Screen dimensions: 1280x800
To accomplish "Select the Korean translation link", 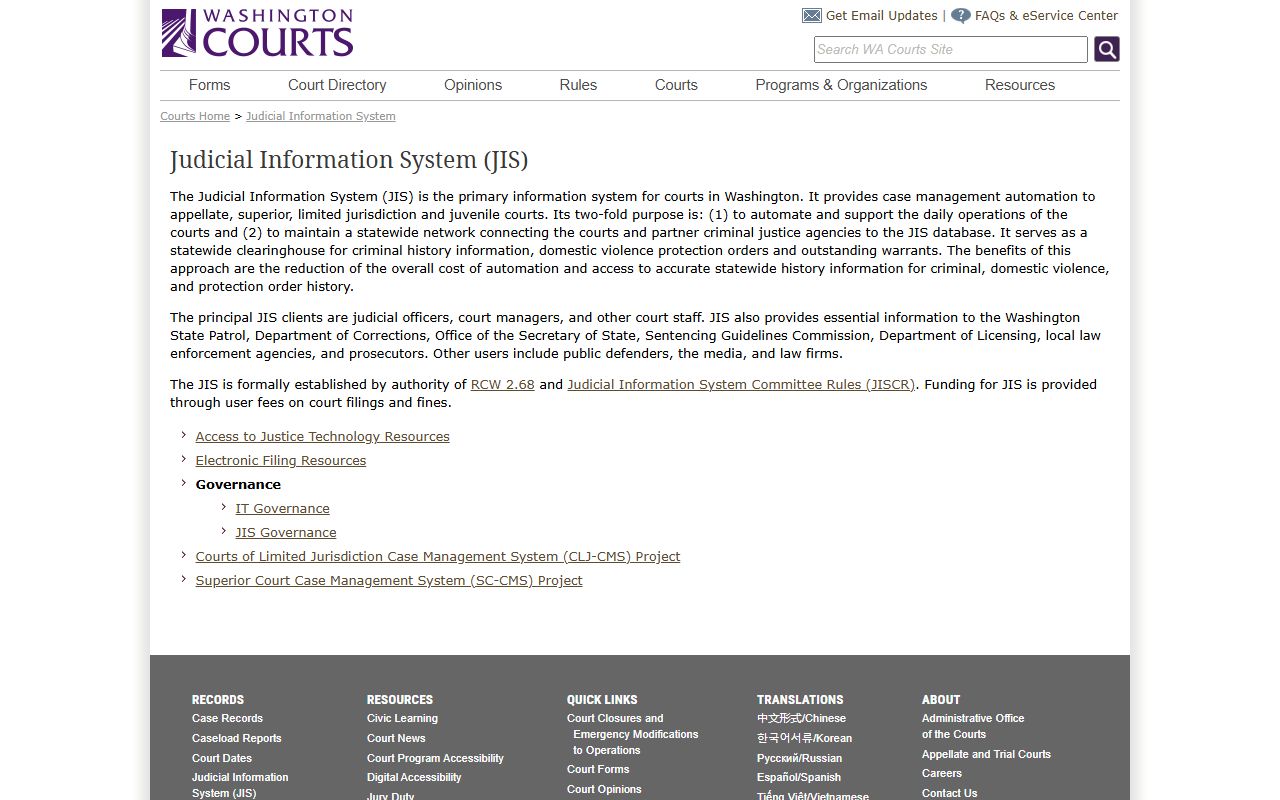I will (x=805, y=738).
